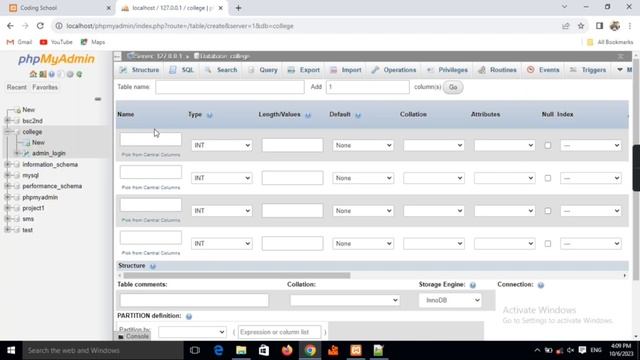This screenshot has height=360, width=640.
Task: Click the horizontal scrollbar under column rows
Action: [x=237, y=276]
